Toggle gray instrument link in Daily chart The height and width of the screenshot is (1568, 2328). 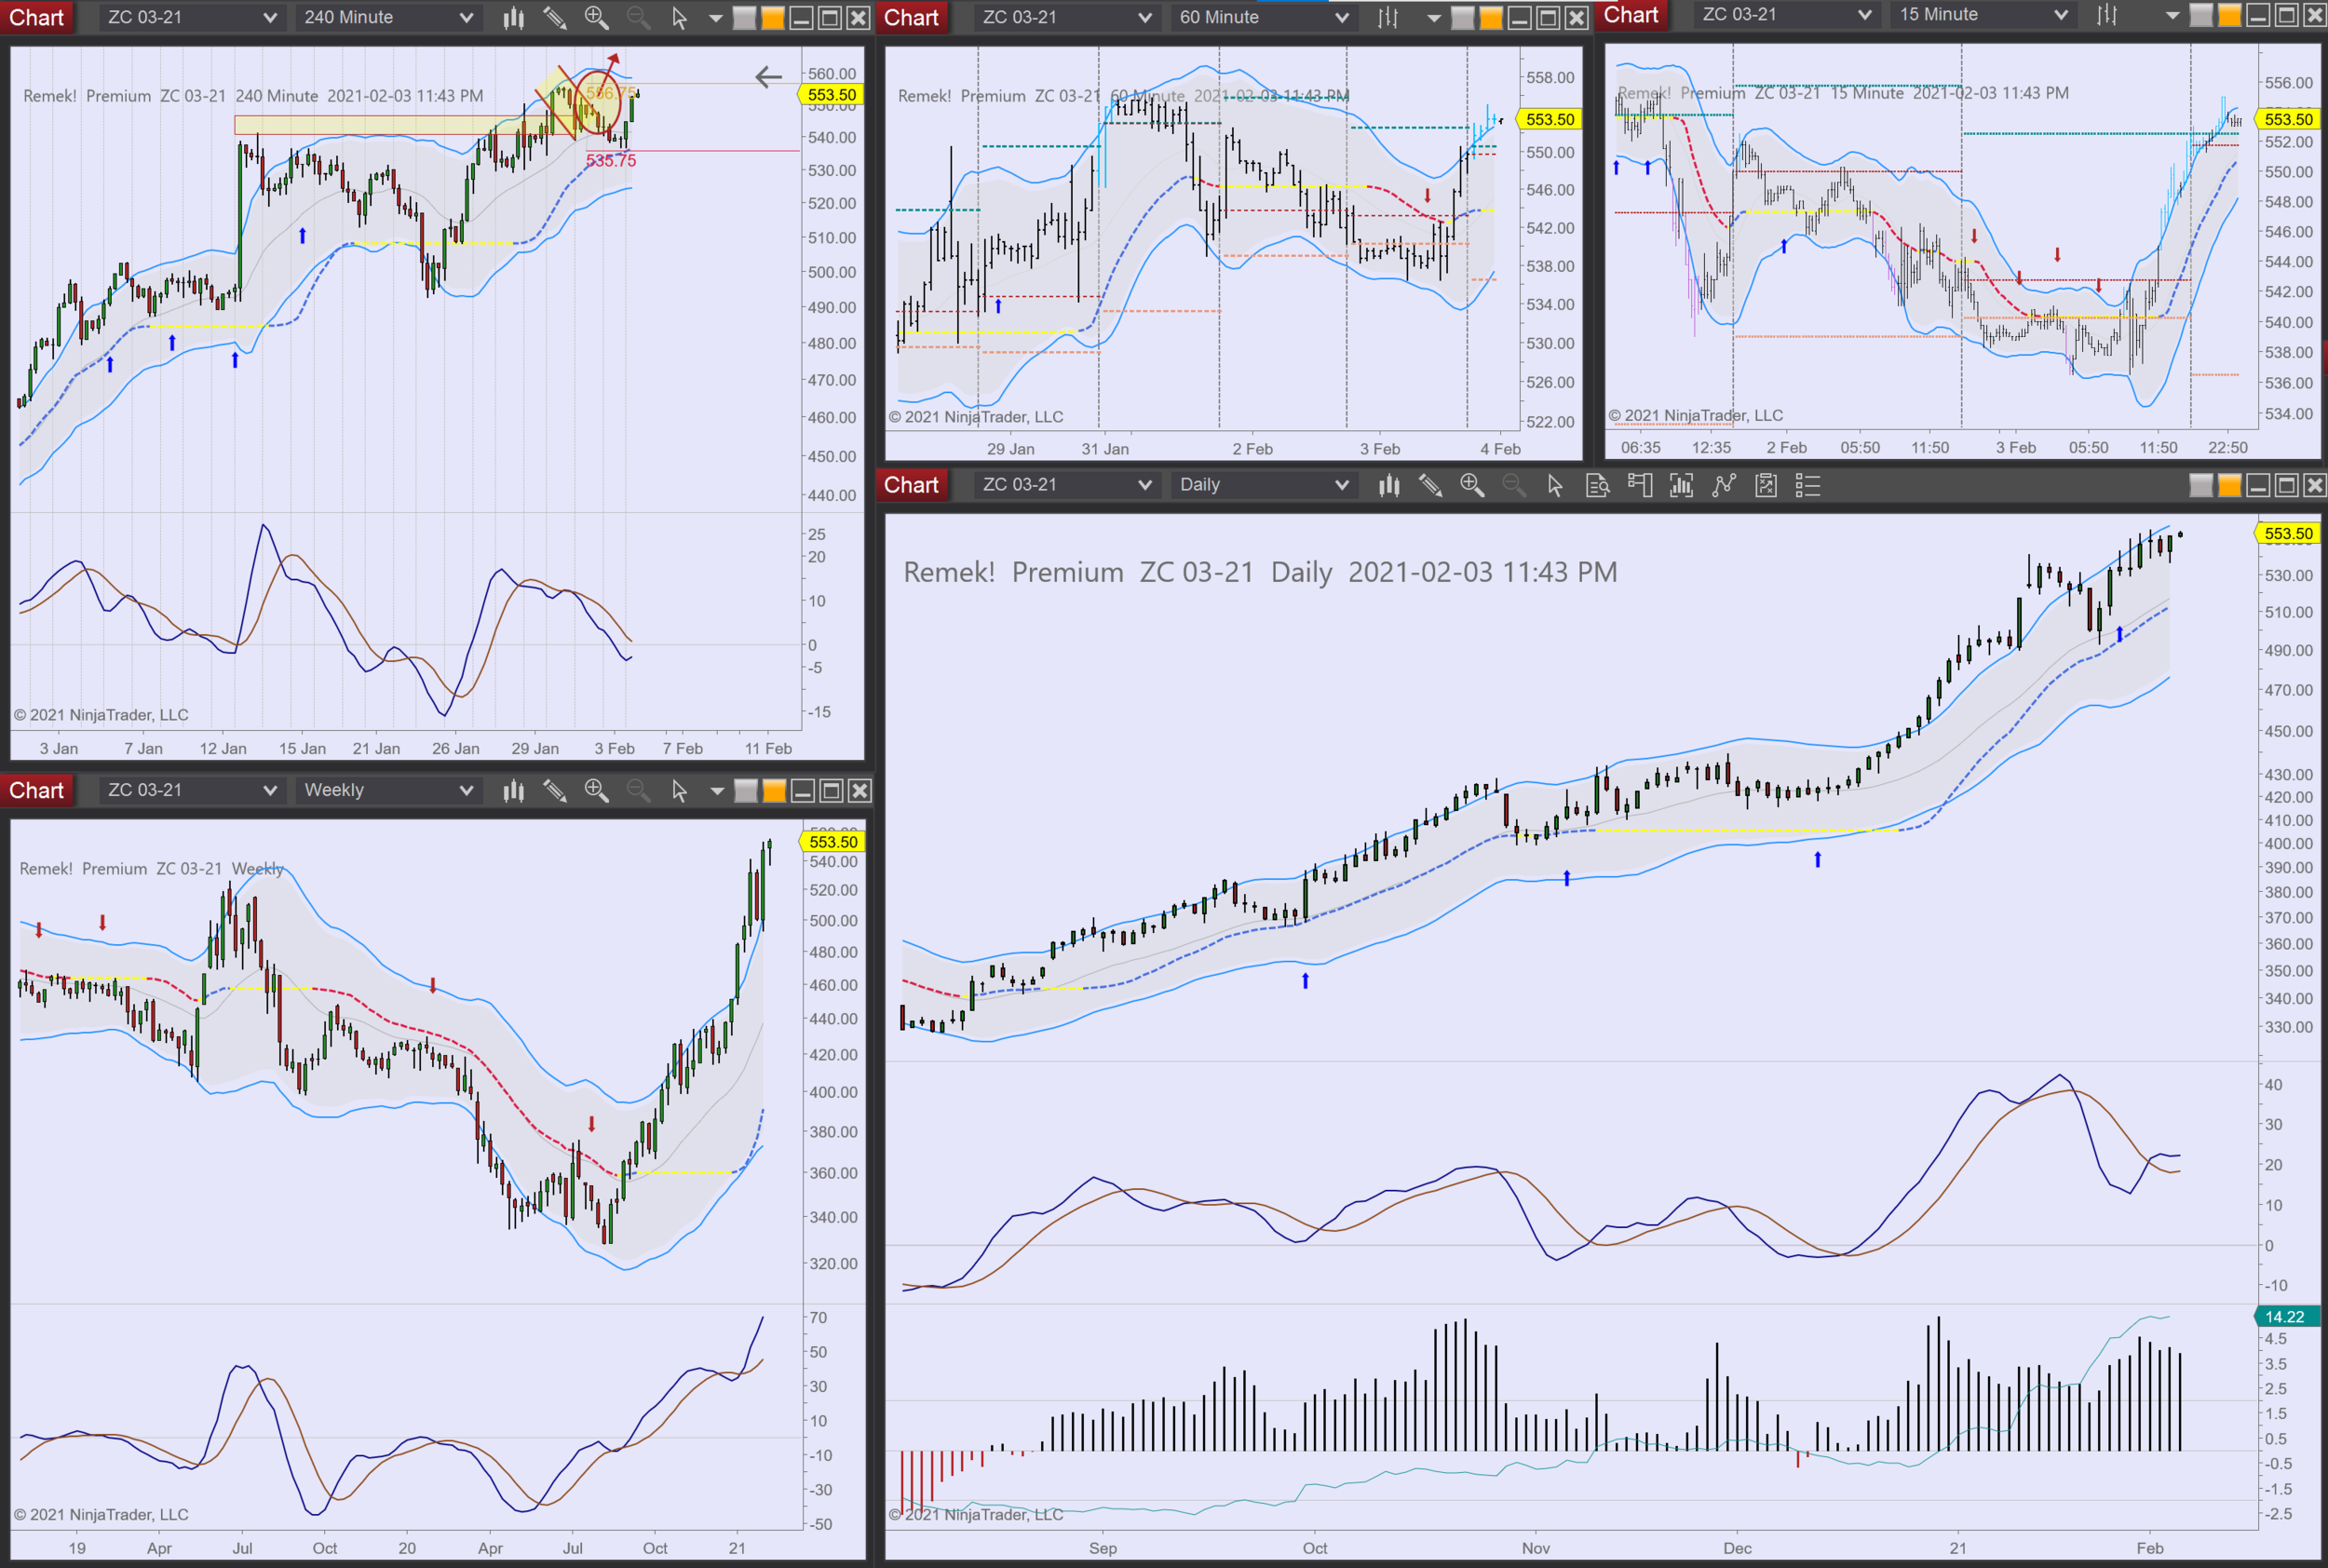(x=2201, y=486)
